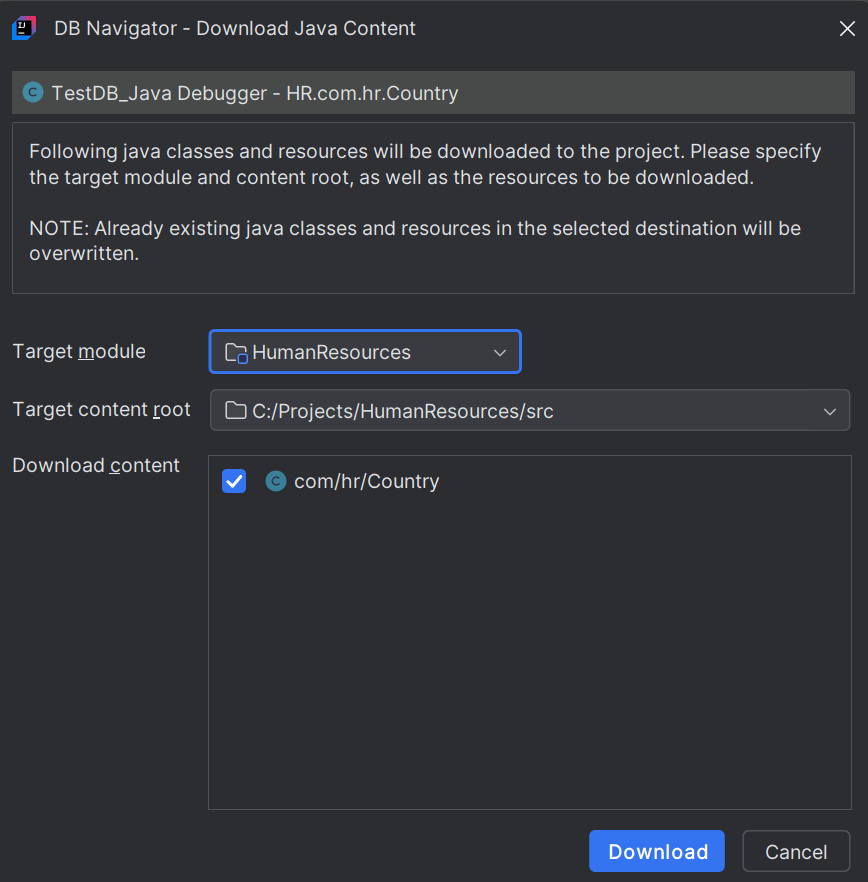Click the folder icon in the content root field
868x882 pixels.
point(234,410)
